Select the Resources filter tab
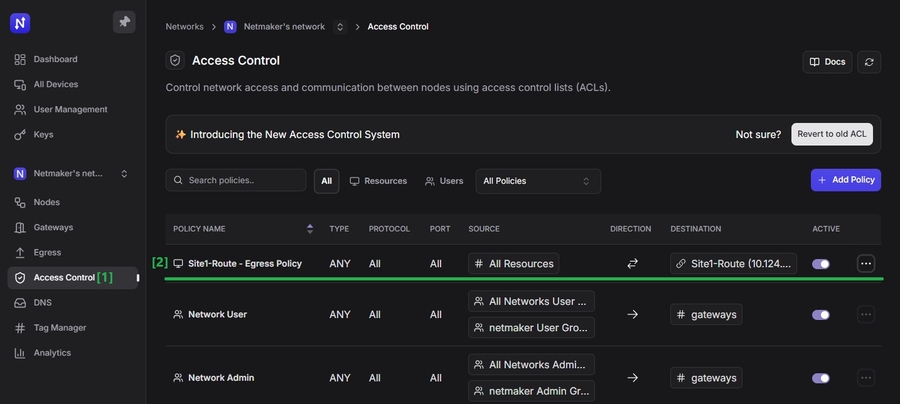This screenshot has width=900, height=404. (378, 181)
